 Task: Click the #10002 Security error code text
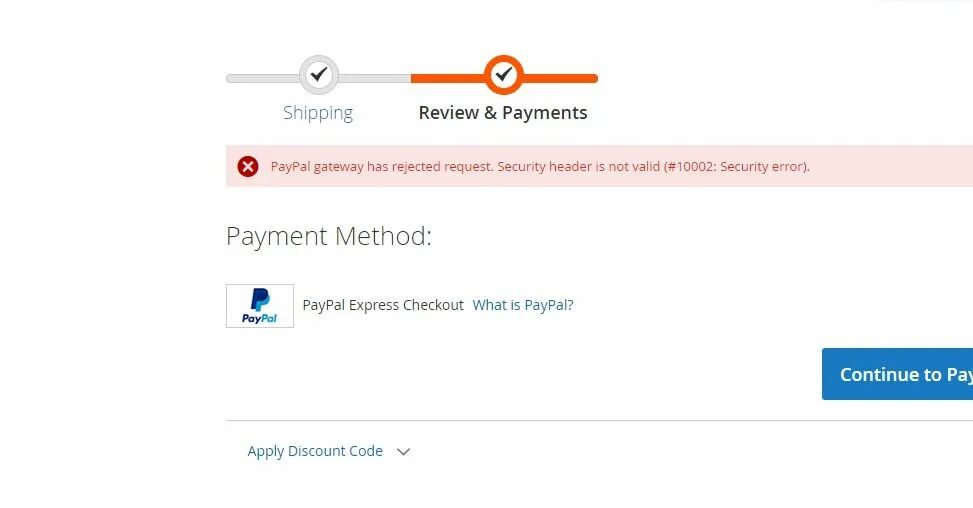pos(736,166)
